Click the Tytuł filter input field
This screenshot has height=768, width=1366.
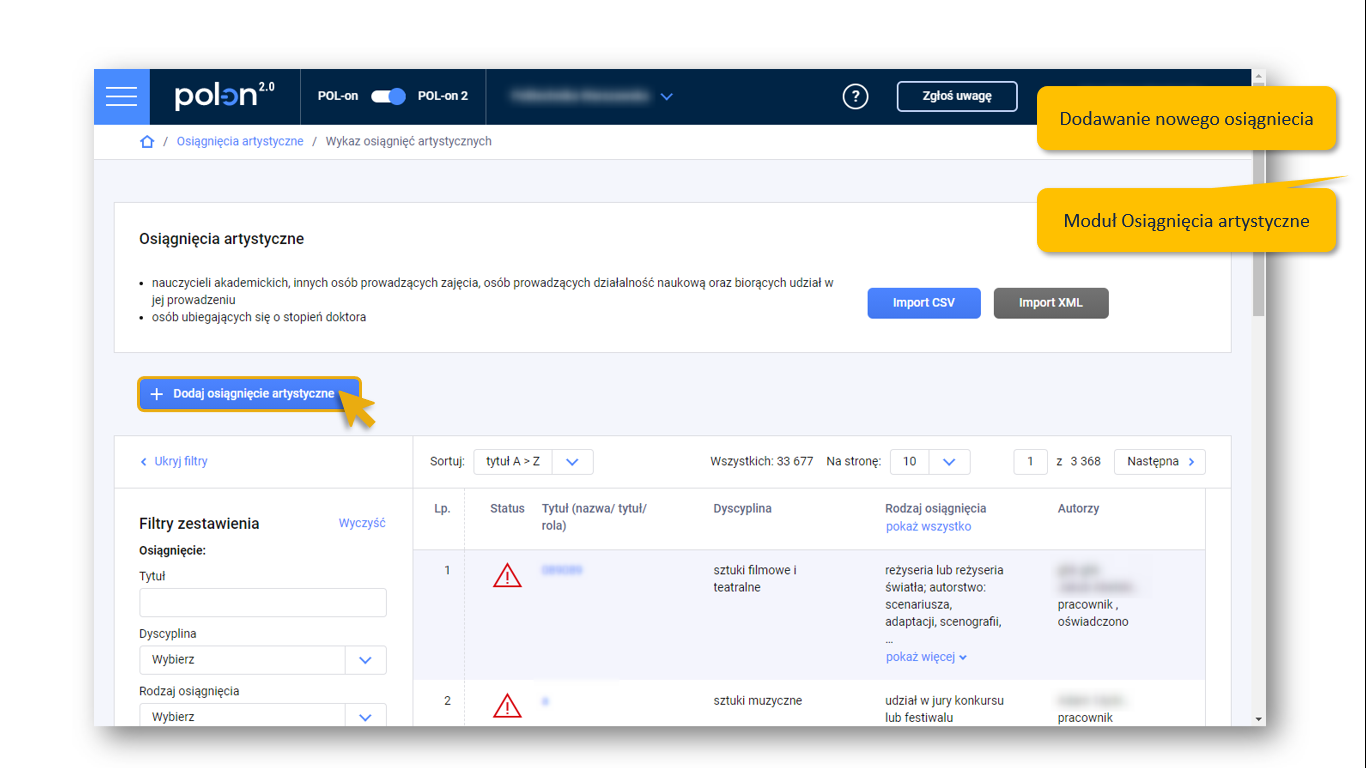click(x=263, y=602)
